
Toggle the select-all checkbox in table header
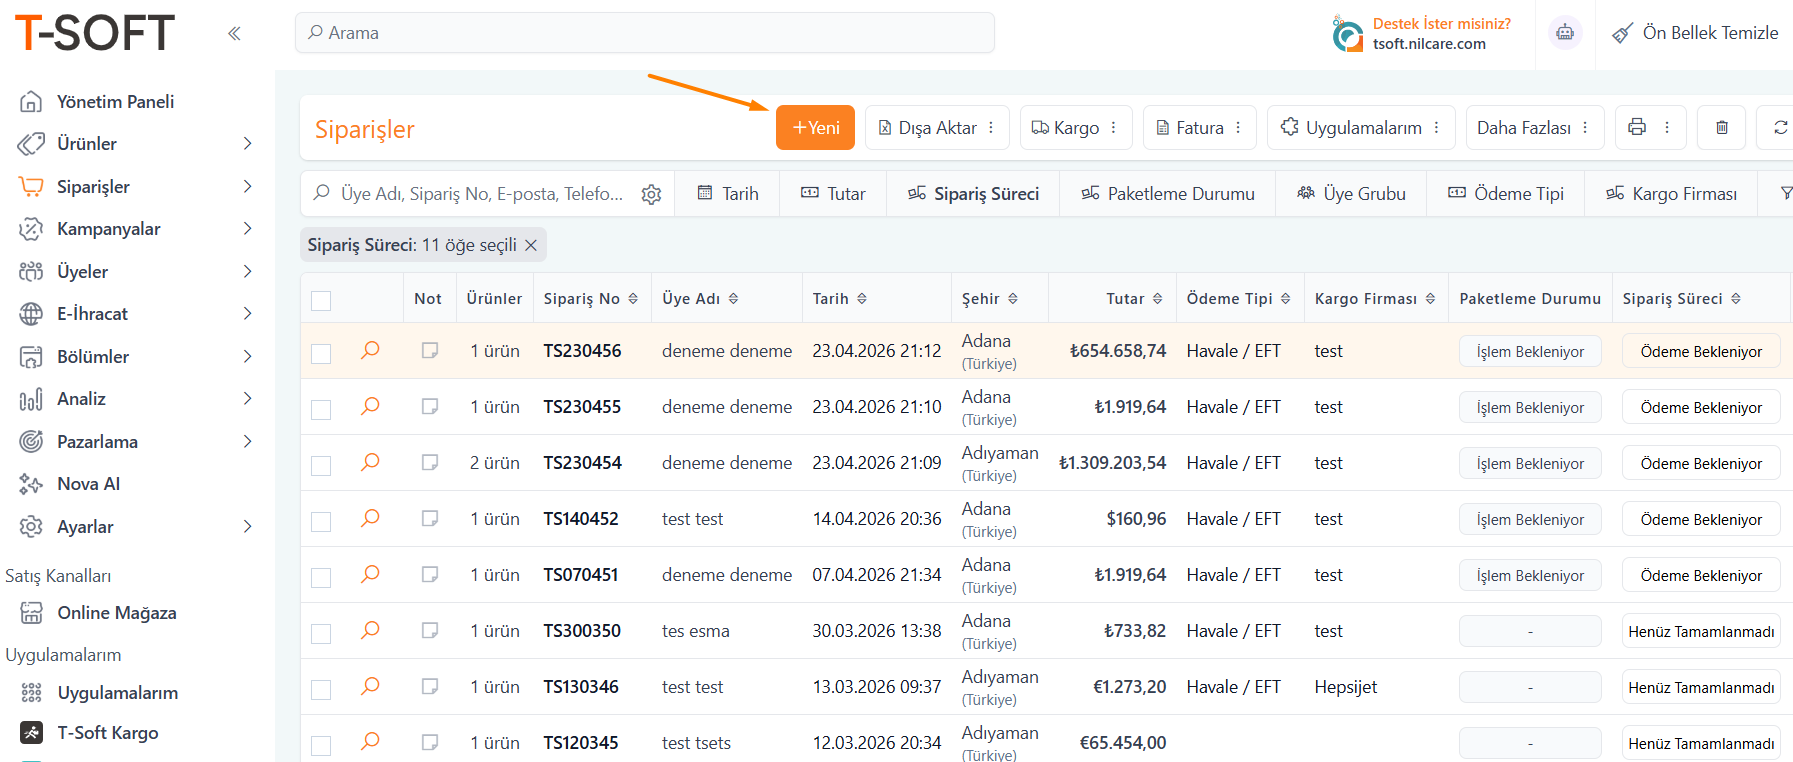pos(321,300)
